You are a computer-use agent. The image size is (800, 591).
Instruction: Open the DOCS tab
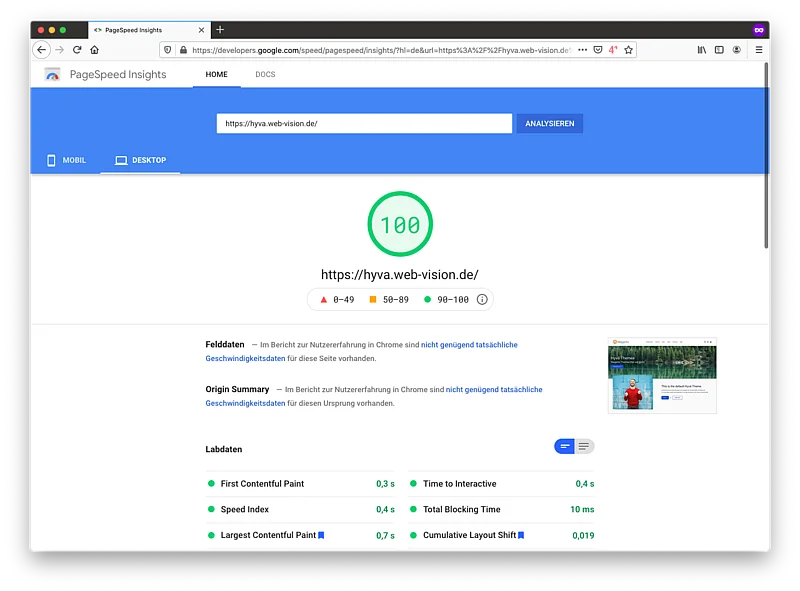click(265, 75)
